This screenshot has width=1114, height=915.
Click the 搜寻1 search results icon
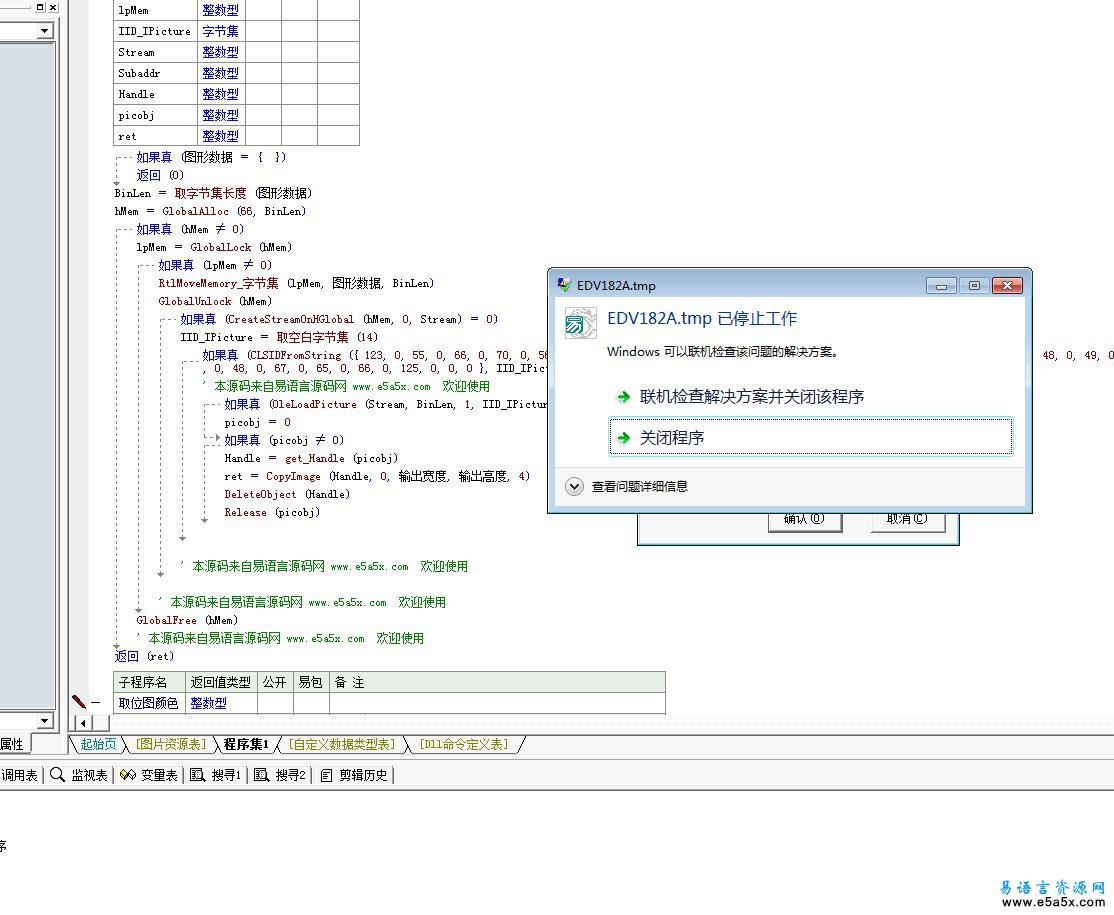point(197,775)
